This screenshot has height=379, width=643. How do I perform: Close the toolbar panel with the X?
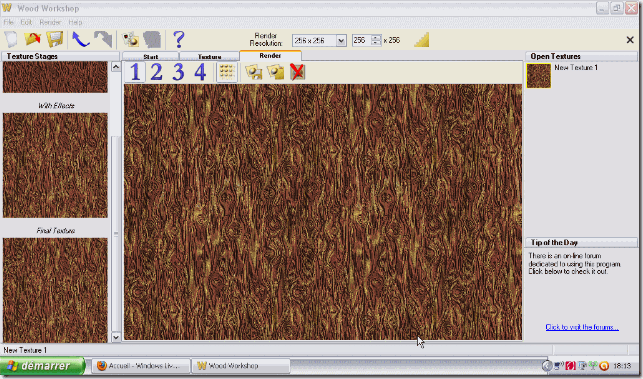click(x=630, y=40)
